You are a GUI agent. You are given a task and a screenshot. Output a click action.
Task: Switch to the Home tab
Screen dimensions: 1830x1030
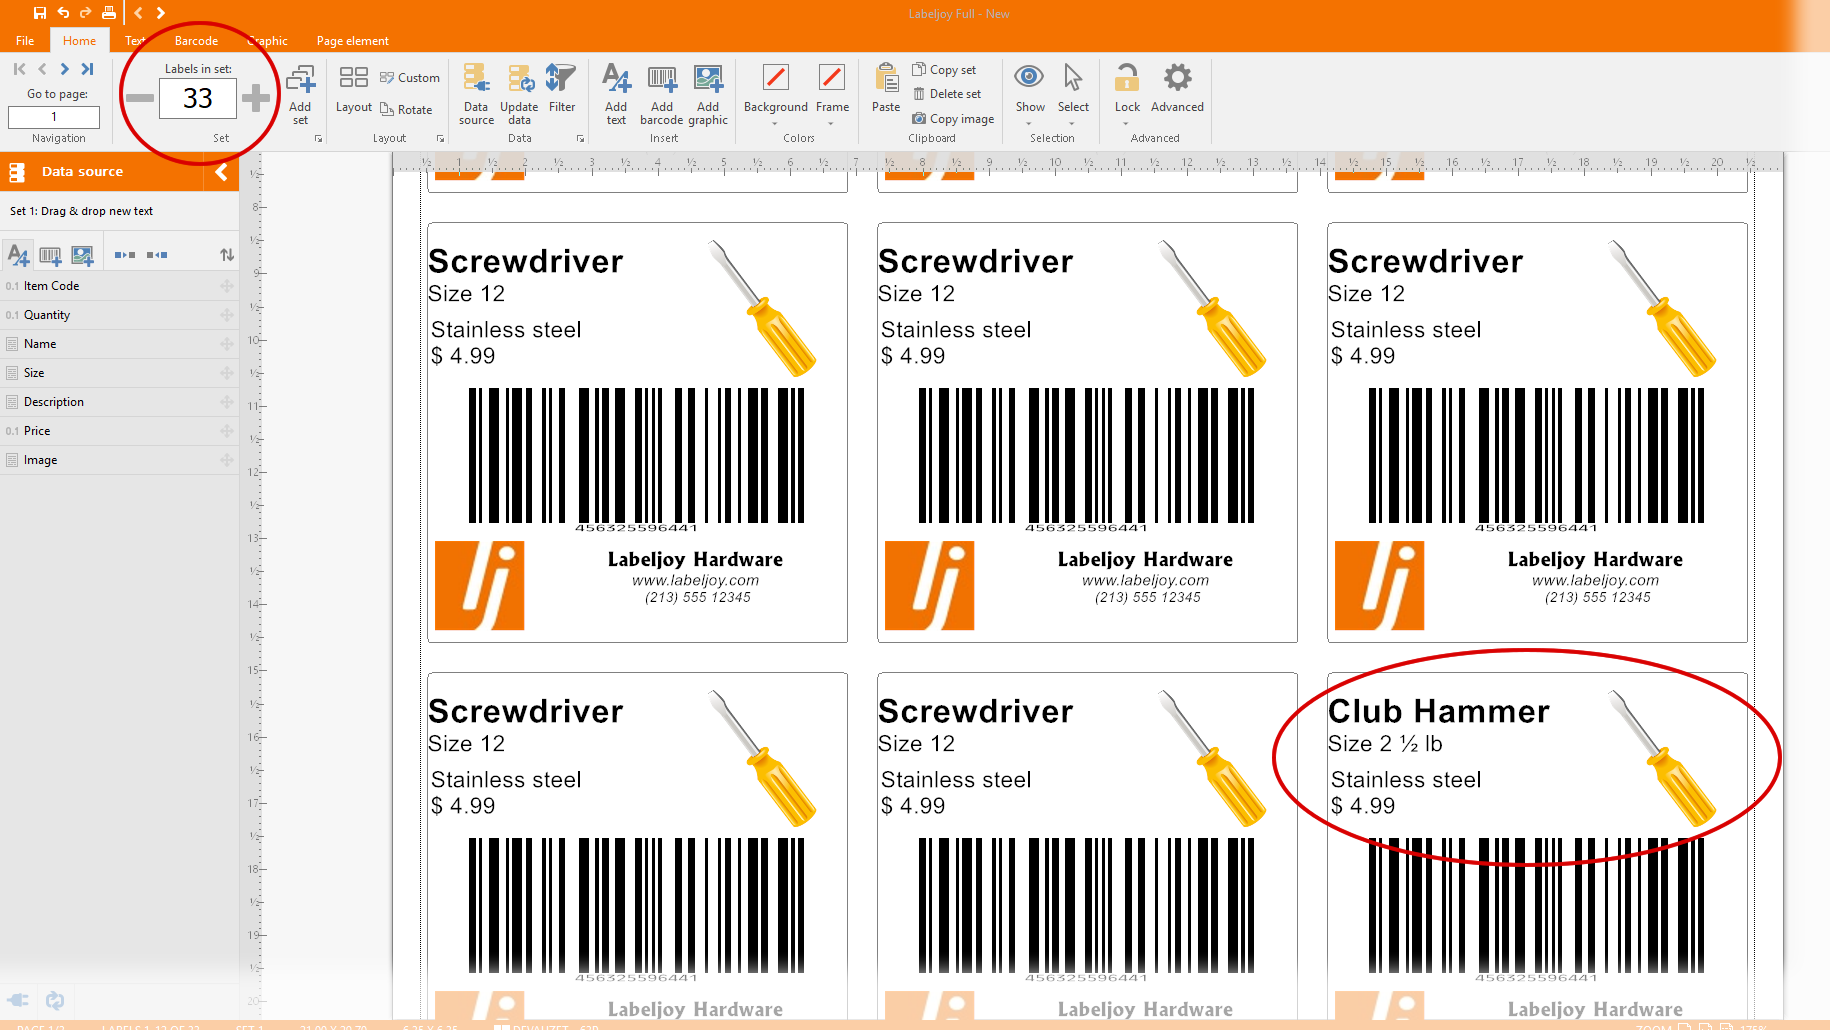pyautogui.click(x=79, y=41)
